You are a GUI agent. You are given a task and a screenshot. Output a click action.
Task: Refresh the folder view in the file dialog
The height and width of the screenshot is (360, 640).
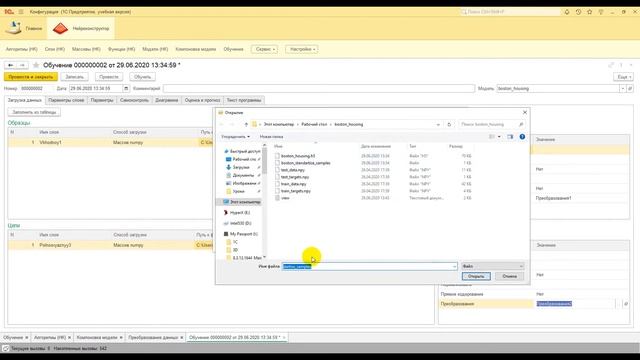(449, 124)
